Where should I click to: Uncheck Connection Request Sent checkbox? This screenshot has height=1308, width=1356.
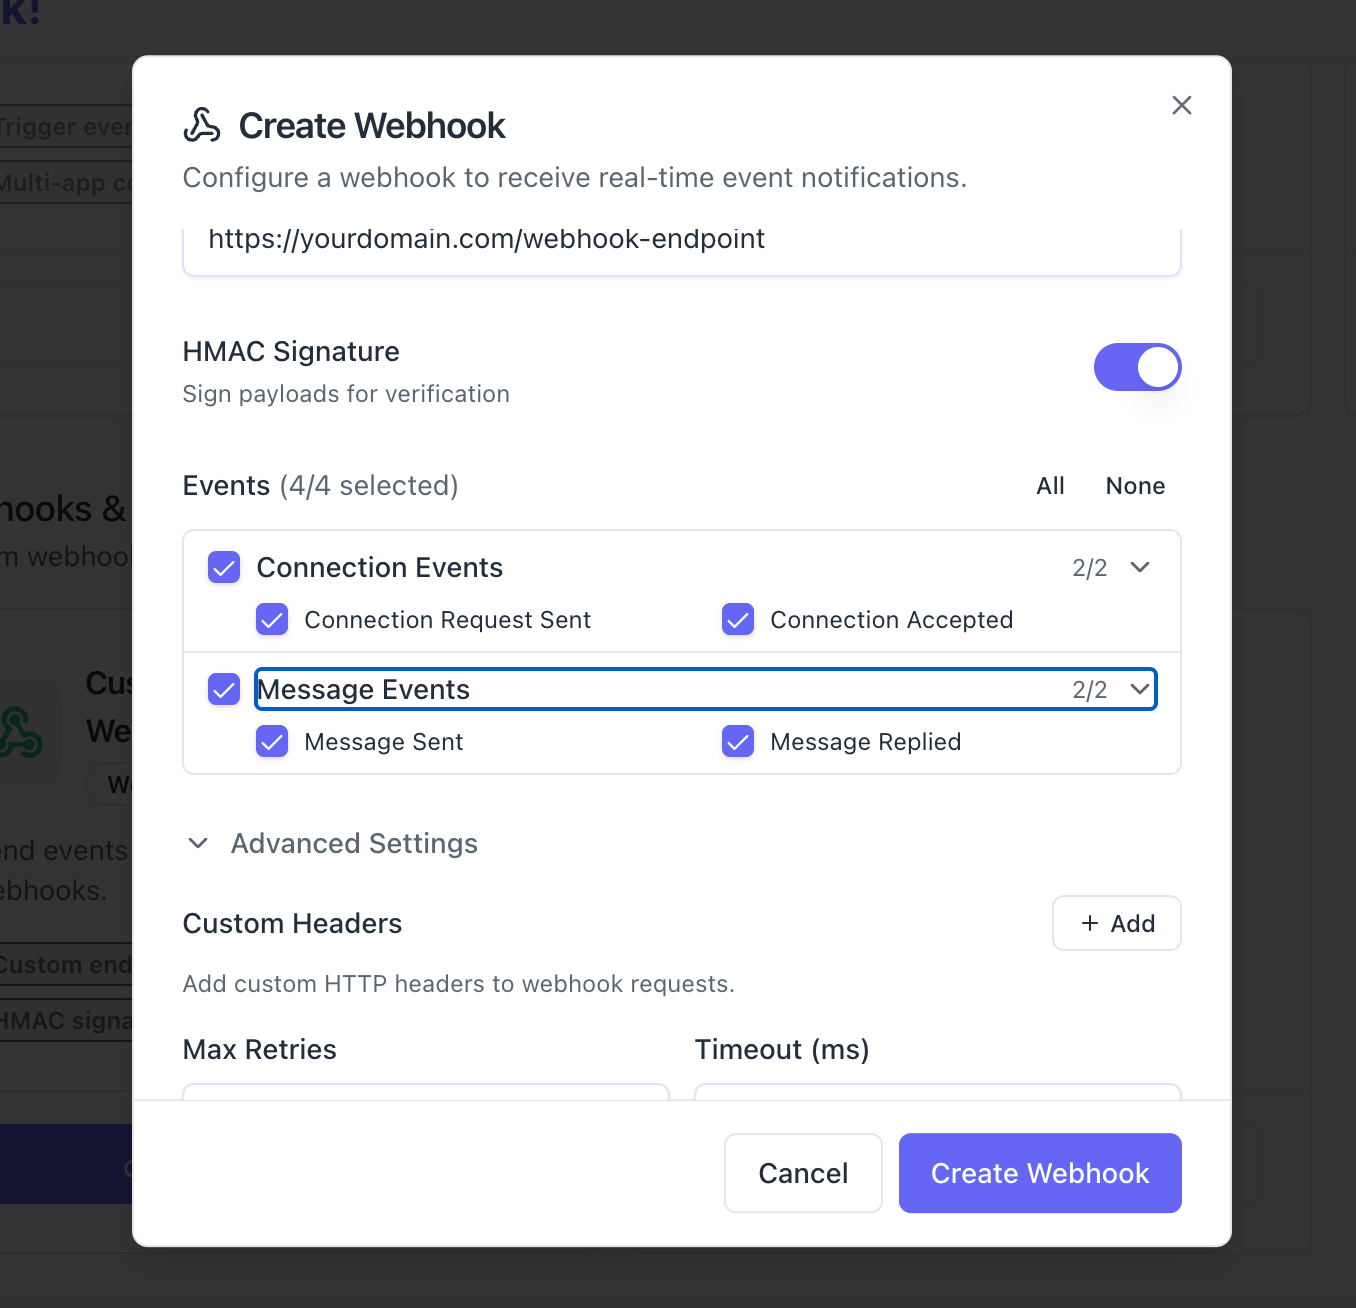point(272,620)
